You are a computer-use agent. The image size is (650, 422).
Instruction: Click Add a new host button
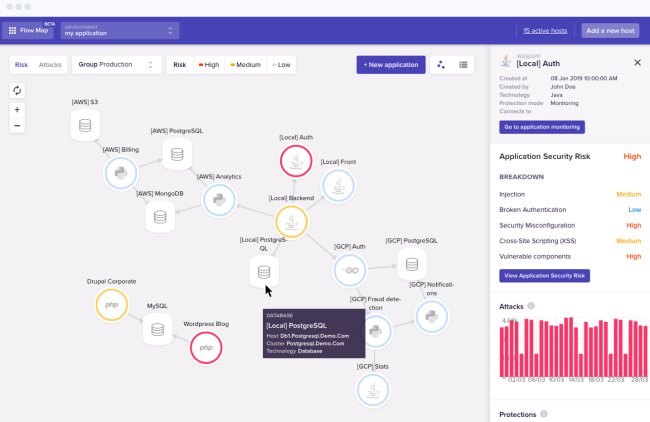[x=610, y=30]
